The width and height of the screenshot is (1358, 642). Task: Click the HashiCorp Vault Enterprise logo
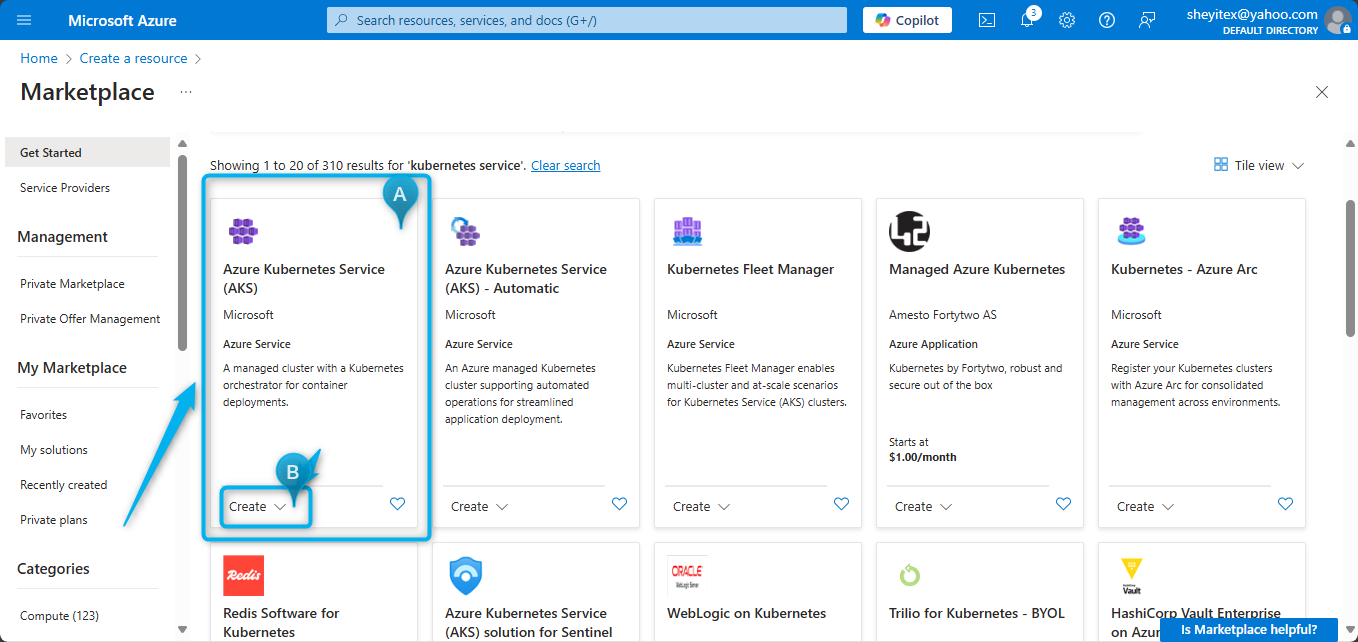coord(1131,575)
